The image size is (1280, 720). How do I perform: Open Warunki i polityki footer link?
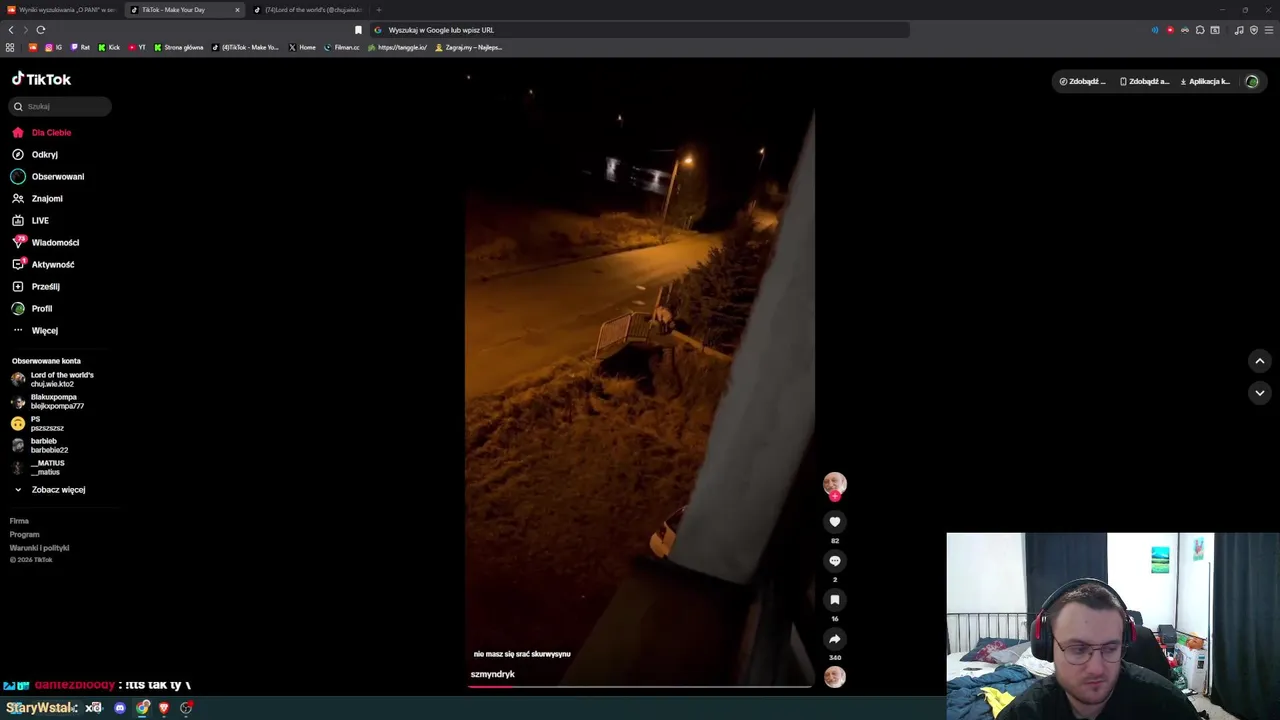coord(39,548)
